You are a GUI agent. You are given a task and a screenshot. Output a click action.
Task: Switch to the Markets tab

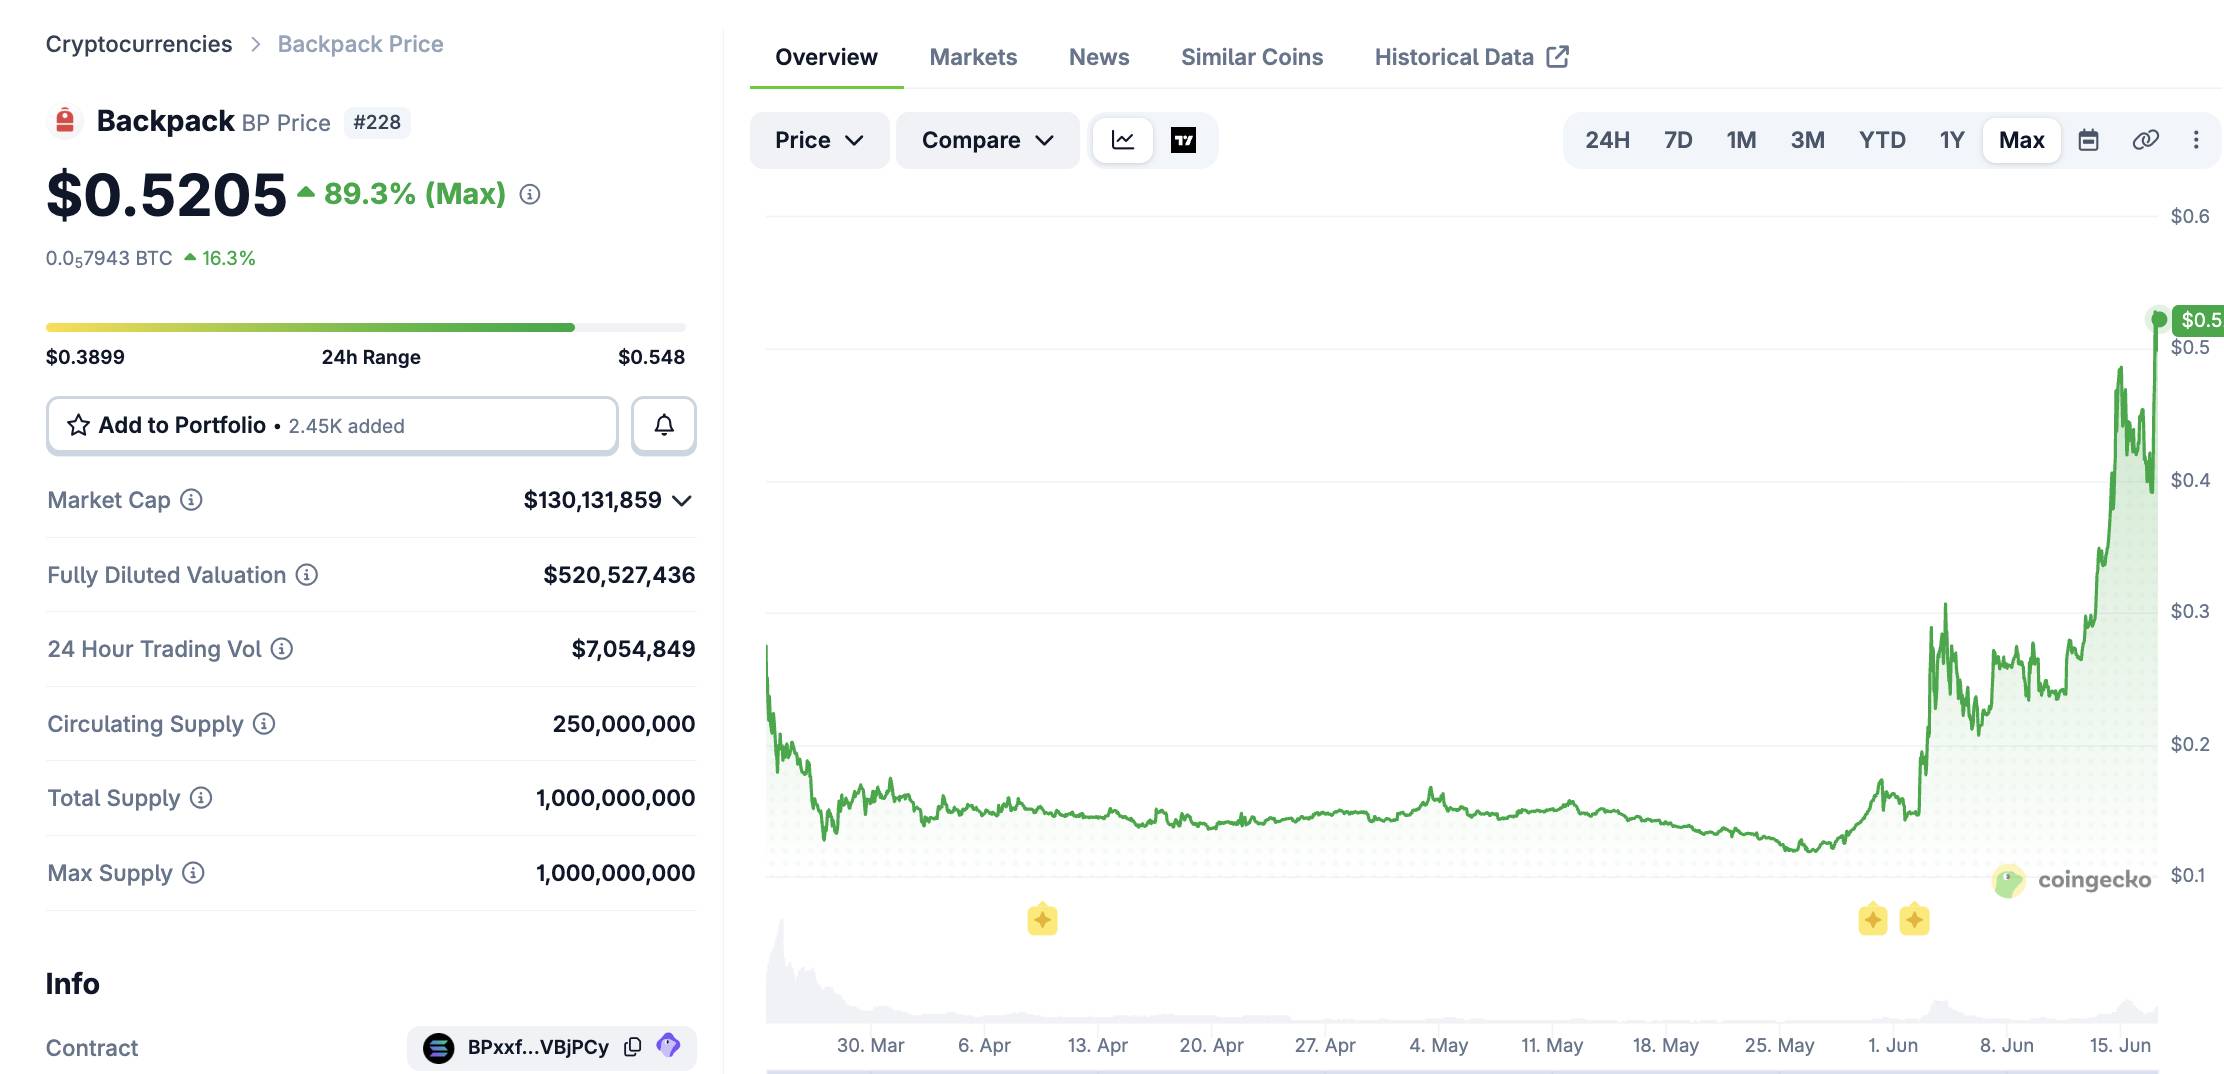(973, 57)
